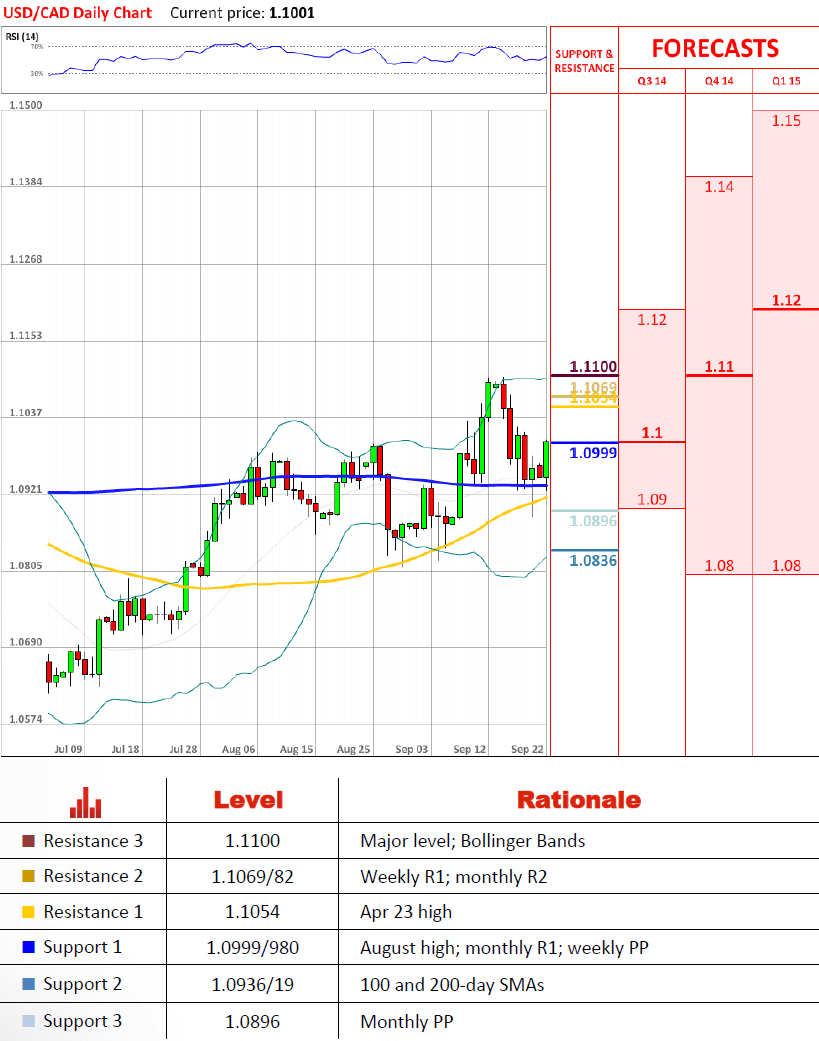Click the 'Apr 23 high' rationale
Viewport: 819px width, 1041px height.
[406, 912]
